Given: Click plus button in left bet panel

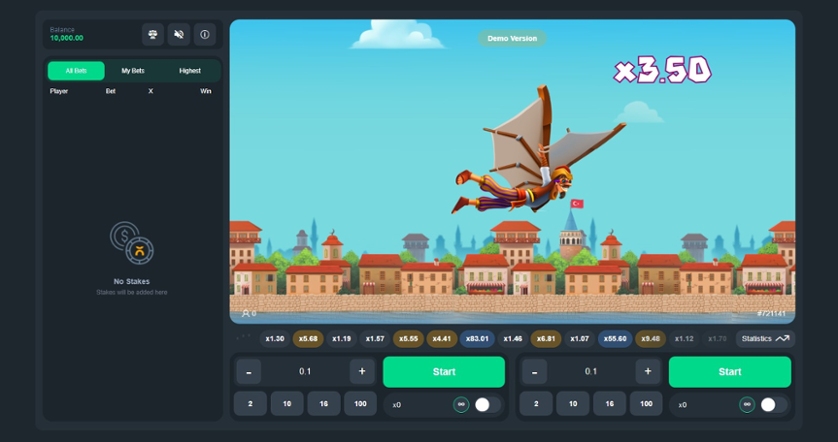Looking at the screenshot, I should 362,372.
